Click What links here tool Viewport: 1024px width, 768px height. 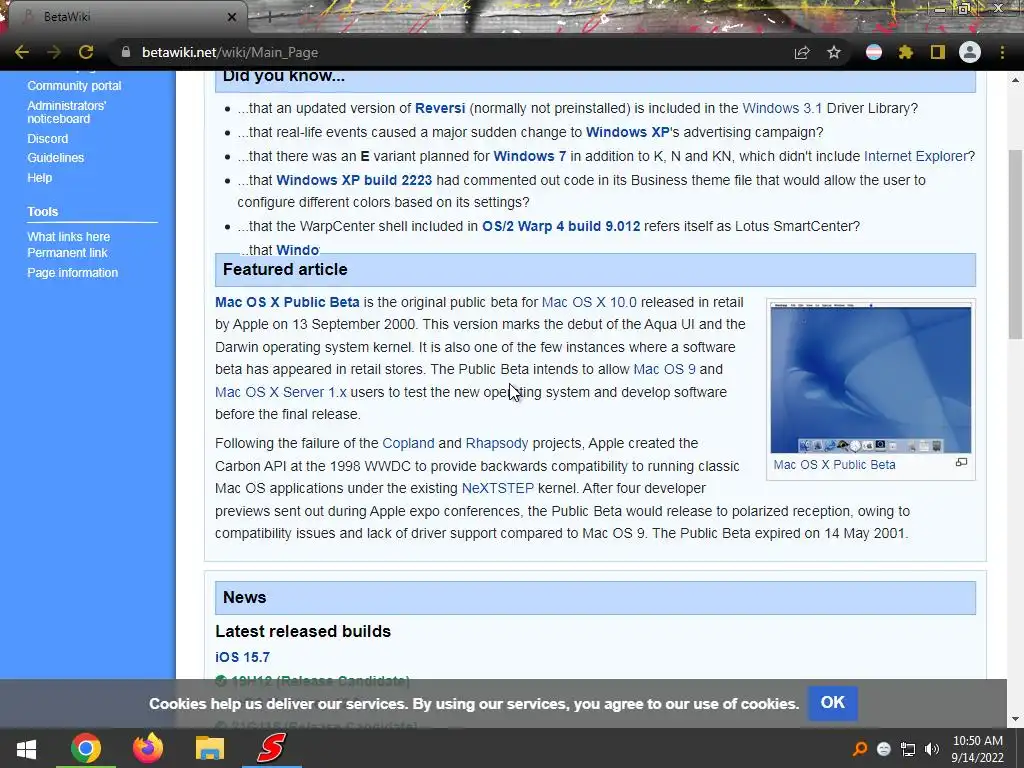click(69, 236)
